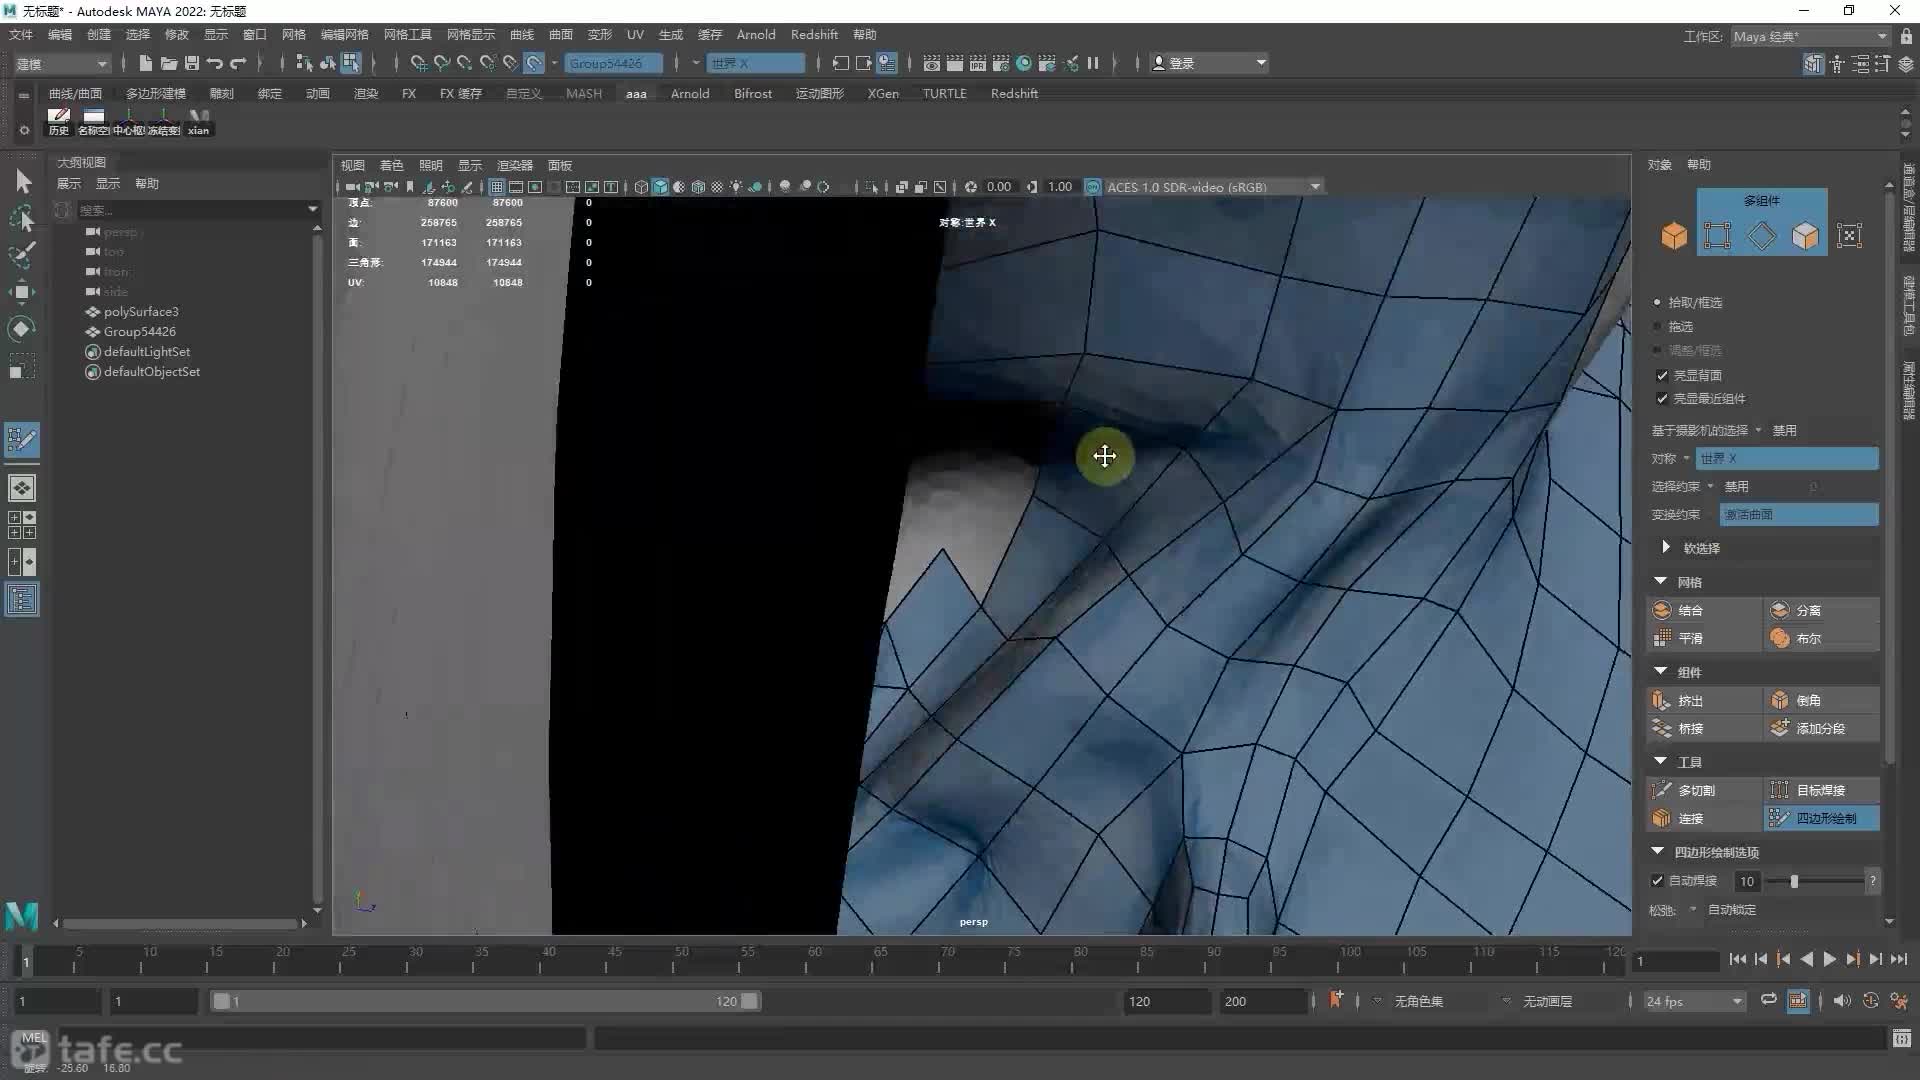Image resolution: width=1920 pixels, height=1080 pixels.
Task: Select vertex component mode icon
Action: click(1718, 236)
